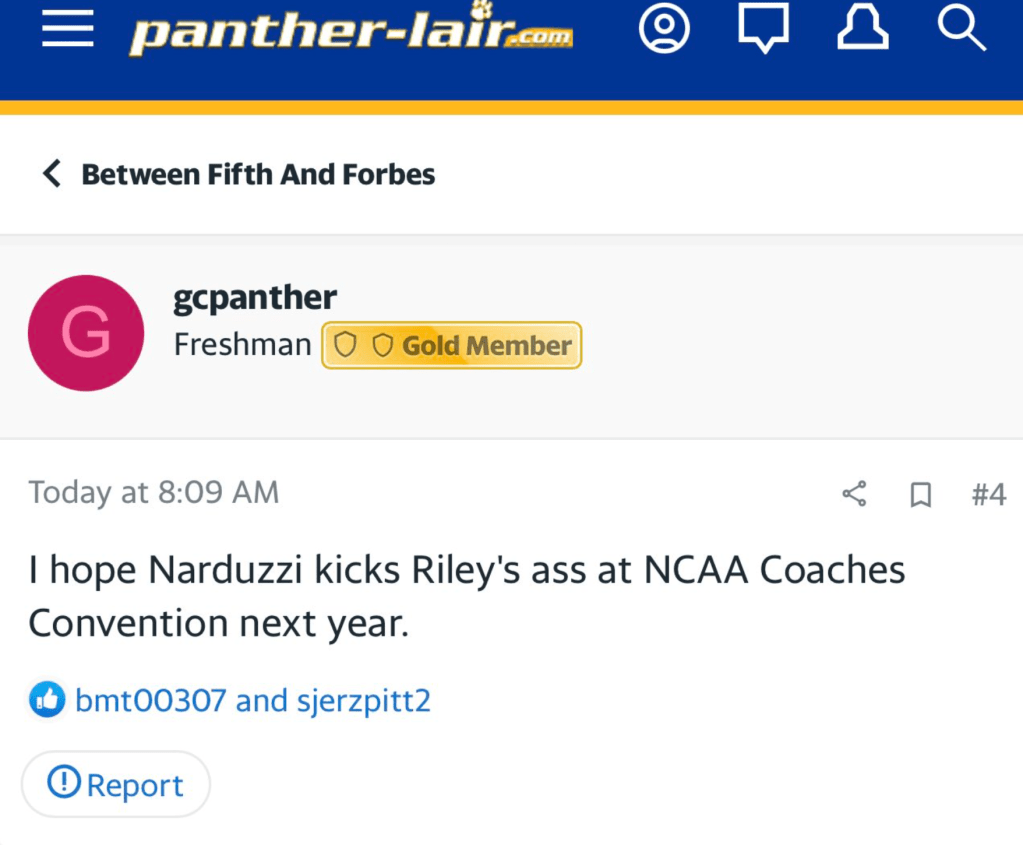Screen dimensions: 1023x845
Task: Bookmark the gcpanther post
Action: tap(920, 494)
